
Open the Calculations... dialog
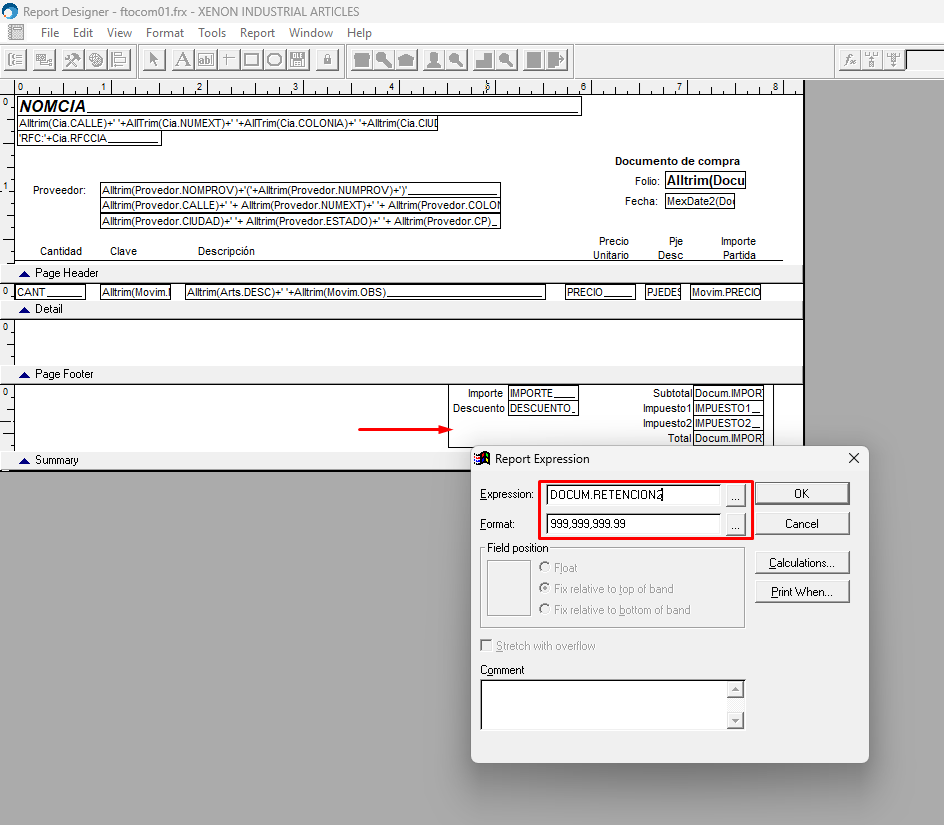pyautogui.click(x=802, y=563)
